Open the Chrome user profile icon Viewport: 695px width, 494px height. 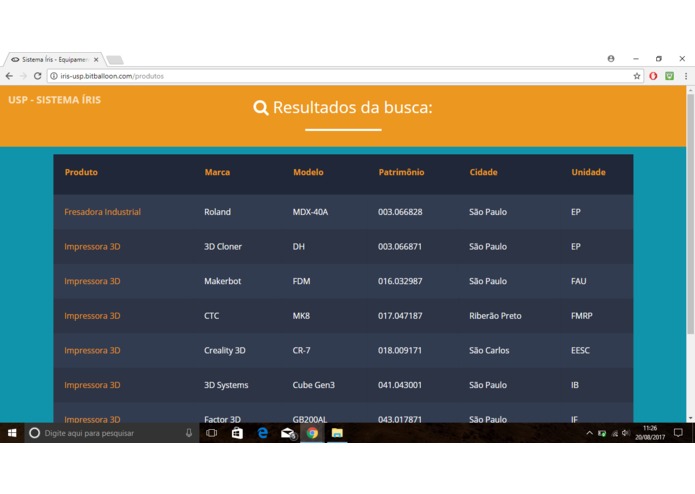point(611,58)
